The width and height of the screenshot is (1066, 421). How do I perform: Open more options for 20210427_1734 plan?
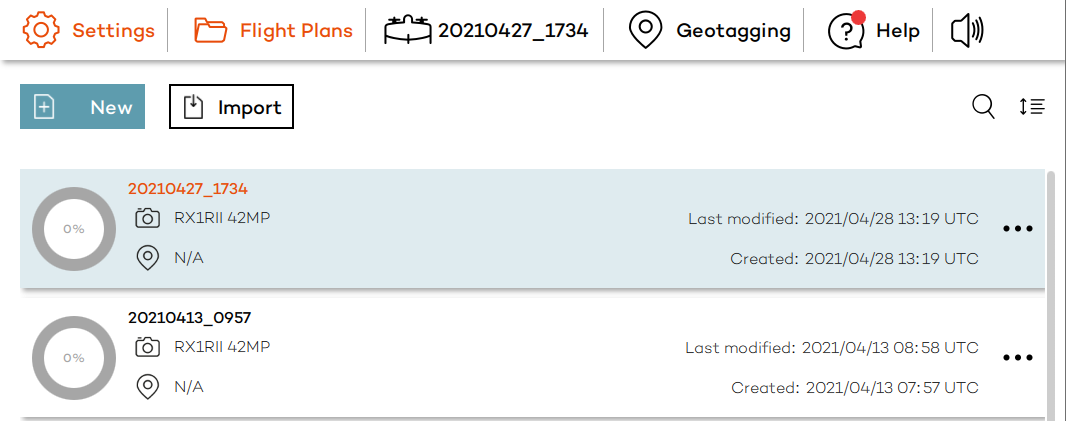1017,229
